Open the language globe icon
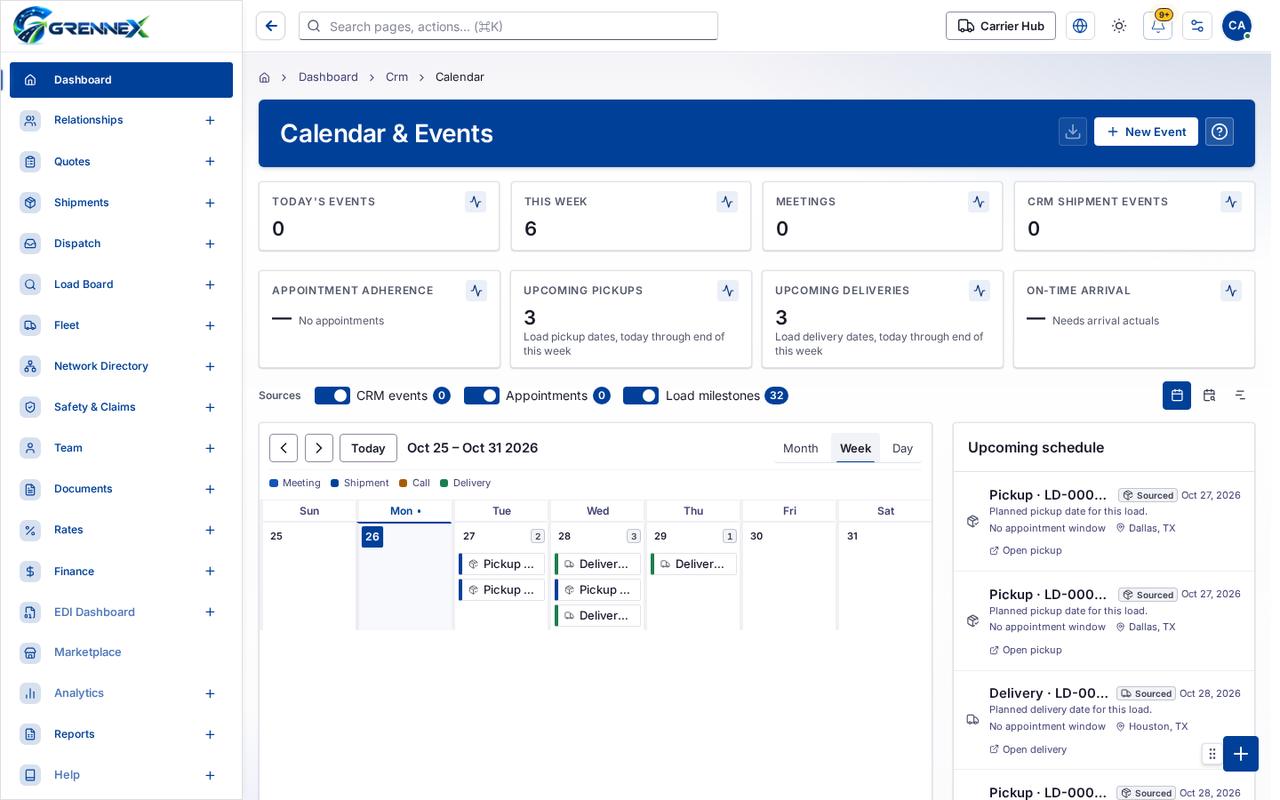The width and height of the screenshot is (1280, 800). tap(1080, 26)
